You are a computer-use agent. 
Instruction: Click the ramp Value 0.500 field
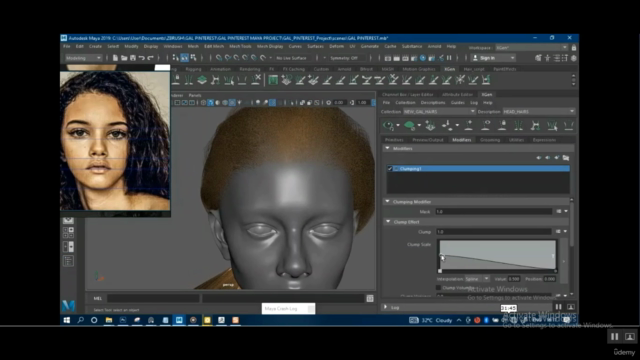tap(513, 279)
